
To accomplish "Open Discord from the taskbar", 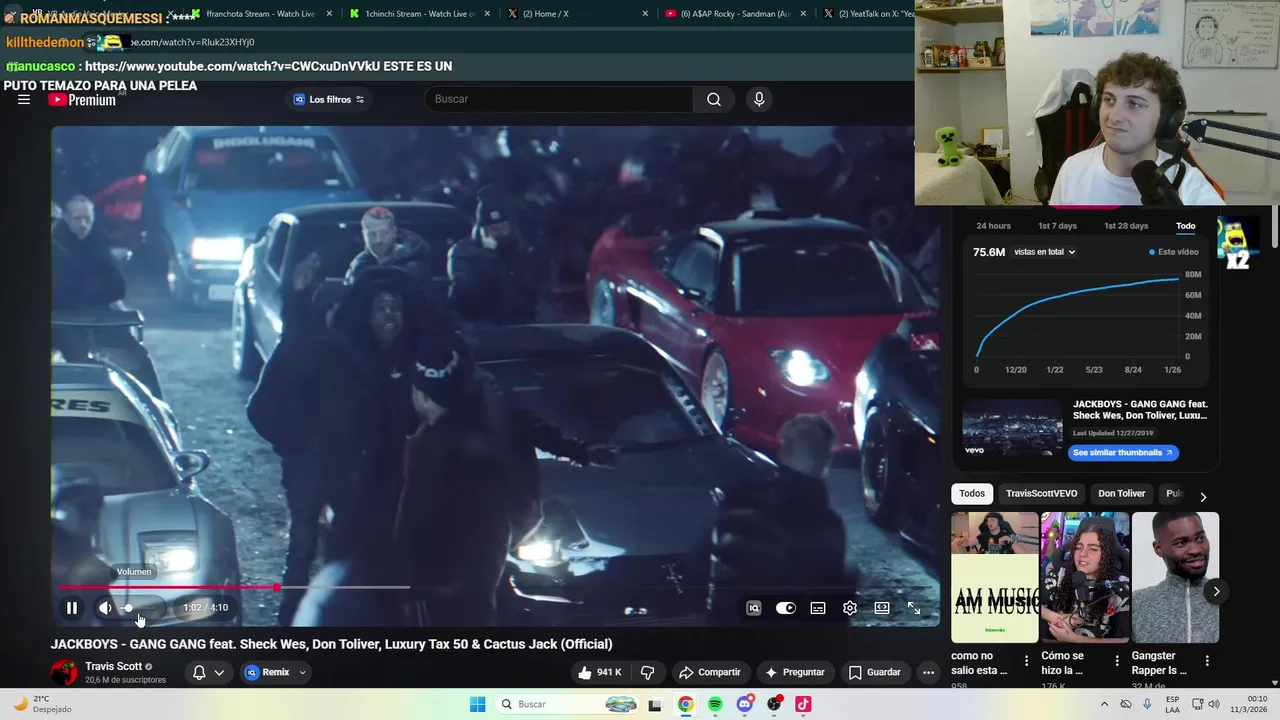I will [745, 704].
